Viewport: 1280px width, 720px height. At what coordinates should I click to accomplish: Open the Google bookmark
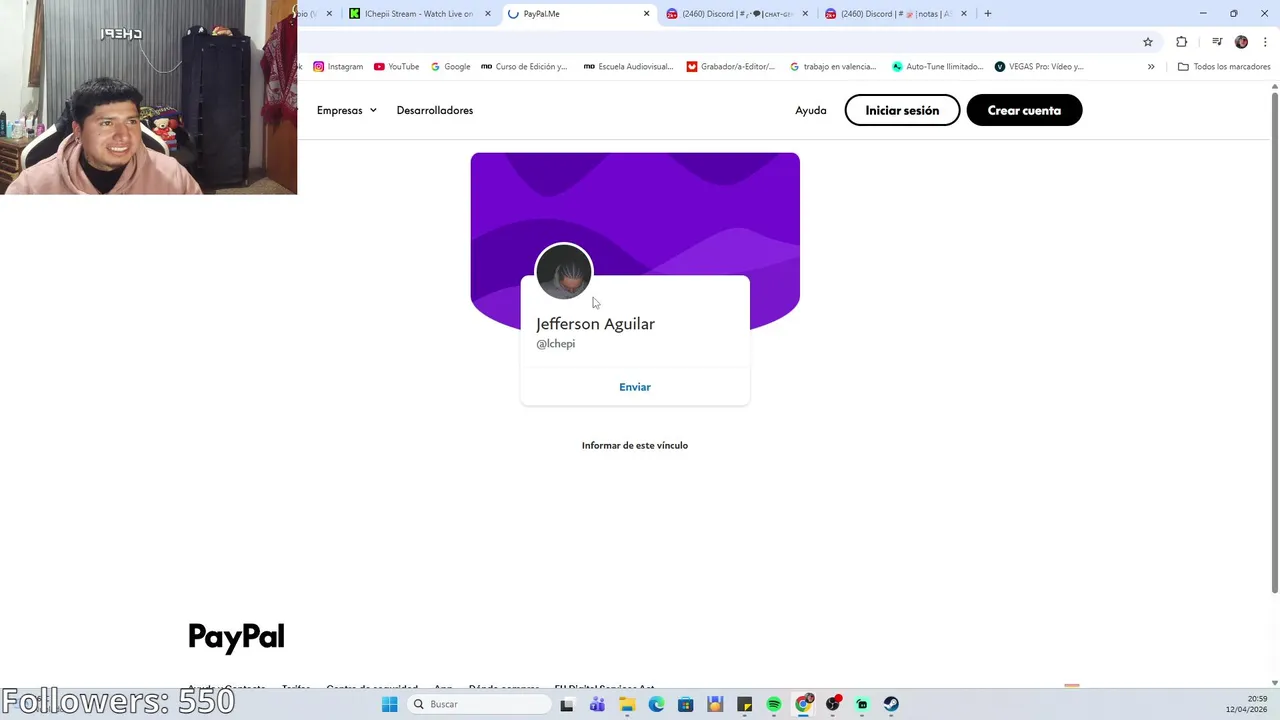[x=450, y=67]
